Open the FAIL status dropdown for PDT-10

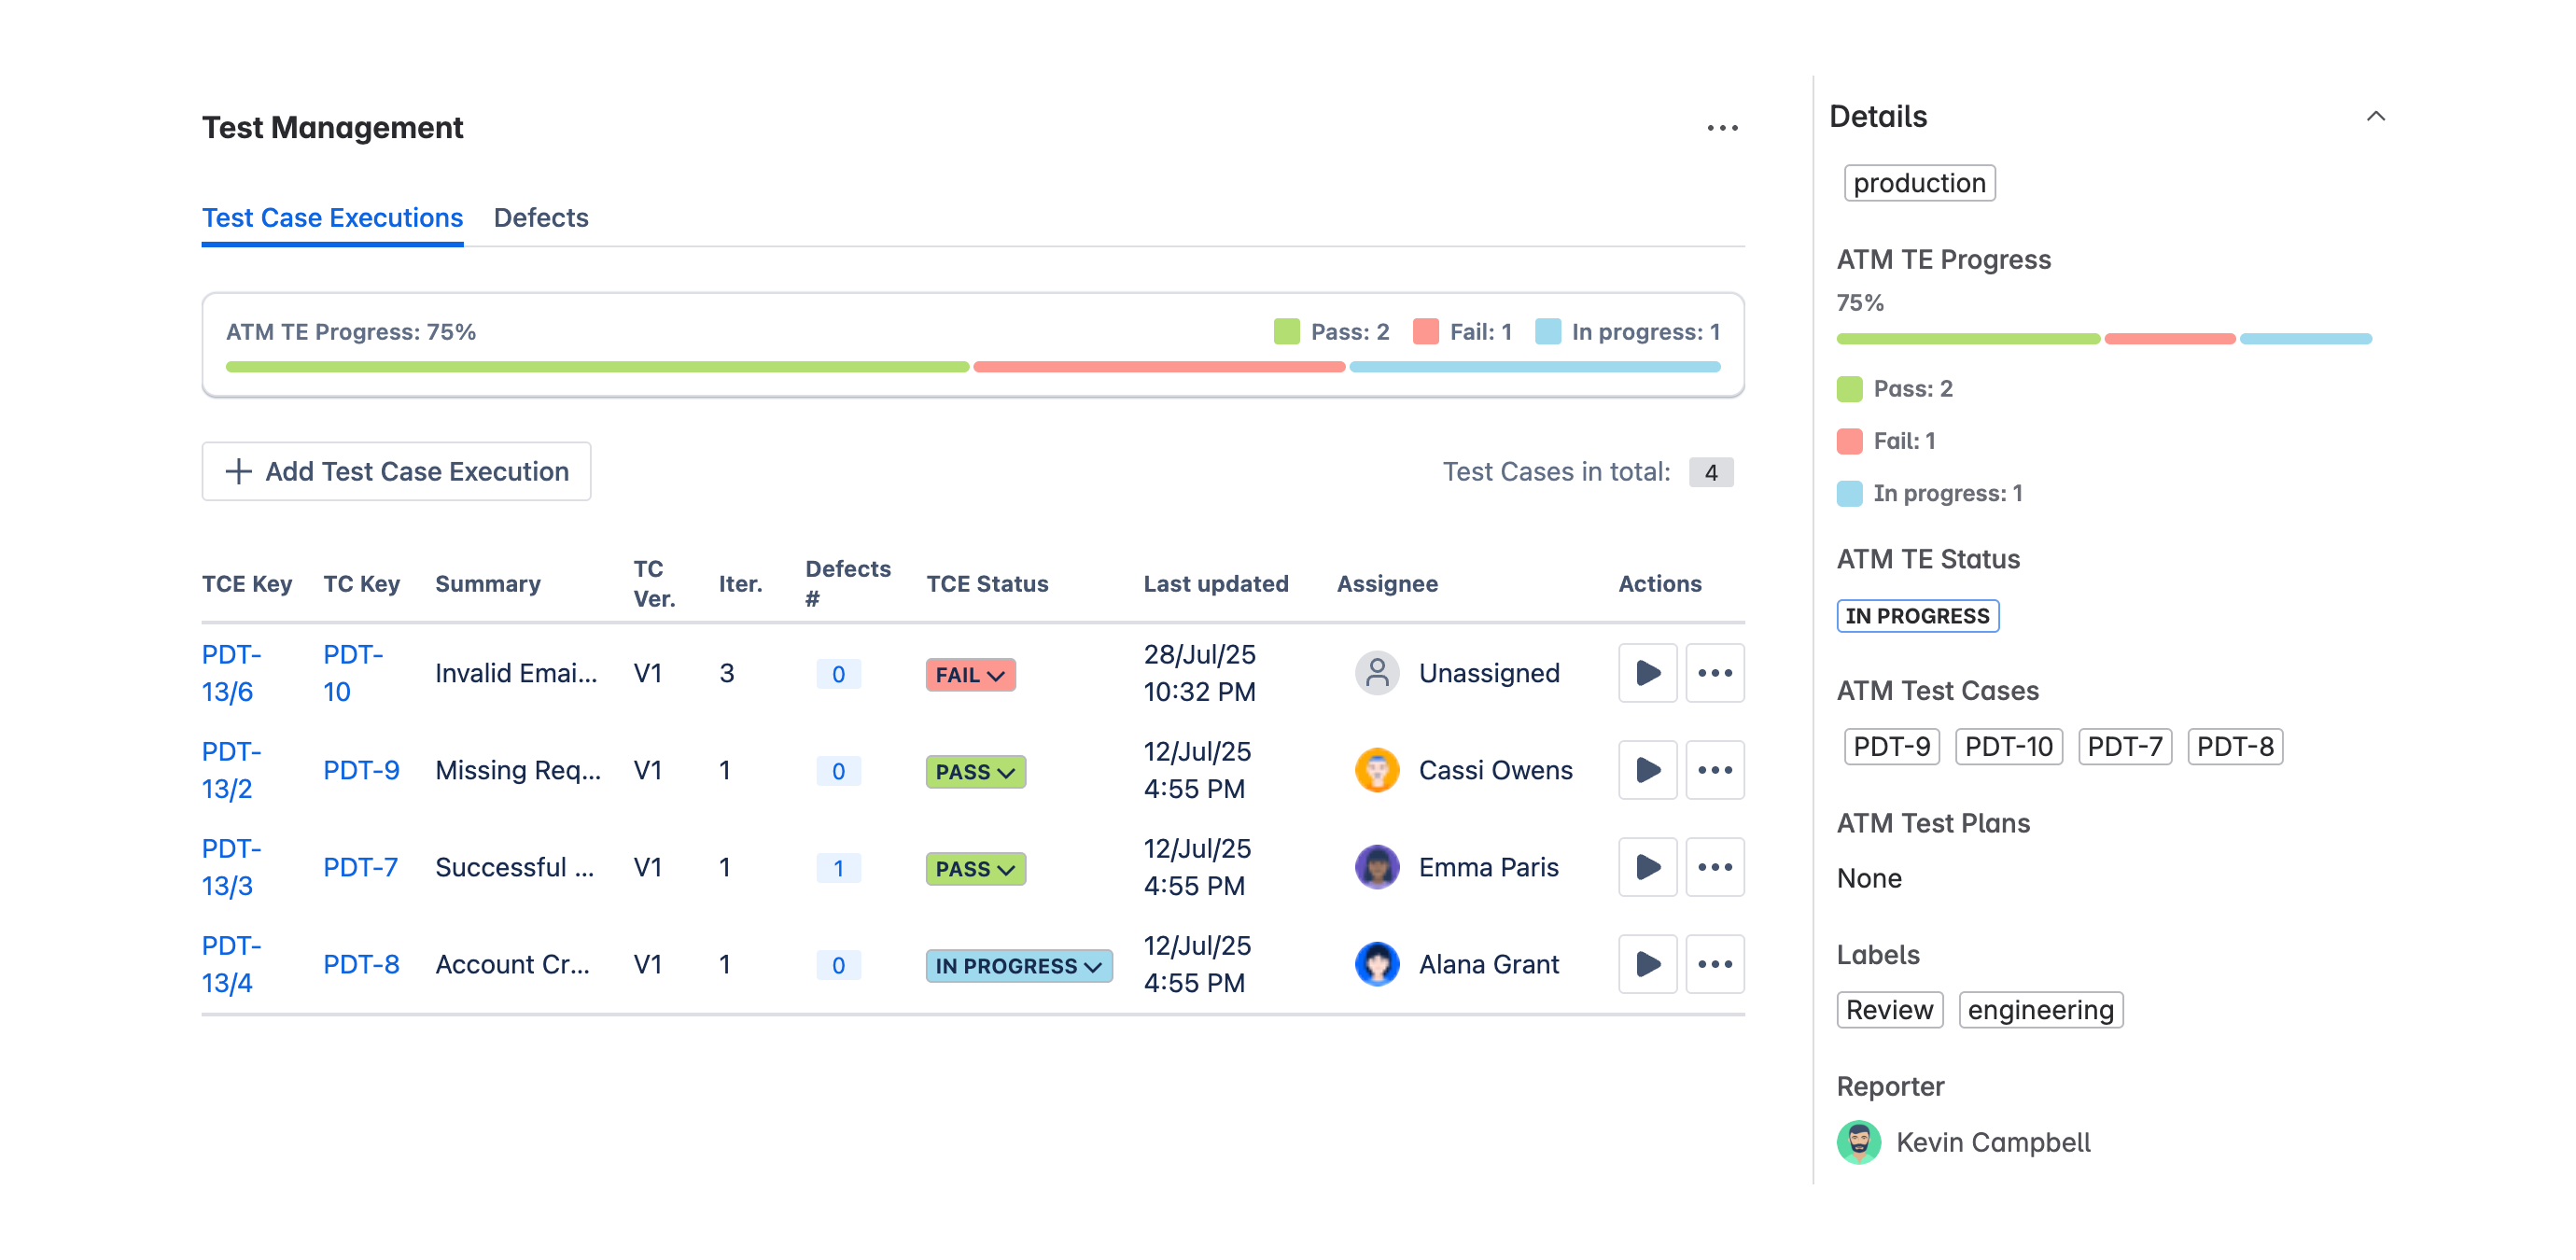point(968,675)
